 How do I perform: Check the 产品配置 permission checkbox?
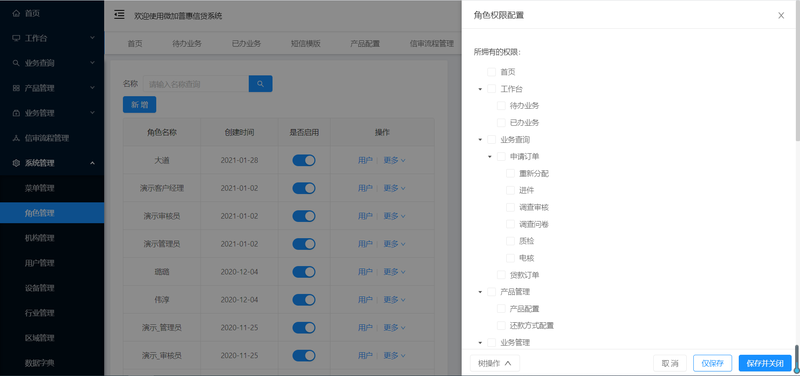point(501,309)
